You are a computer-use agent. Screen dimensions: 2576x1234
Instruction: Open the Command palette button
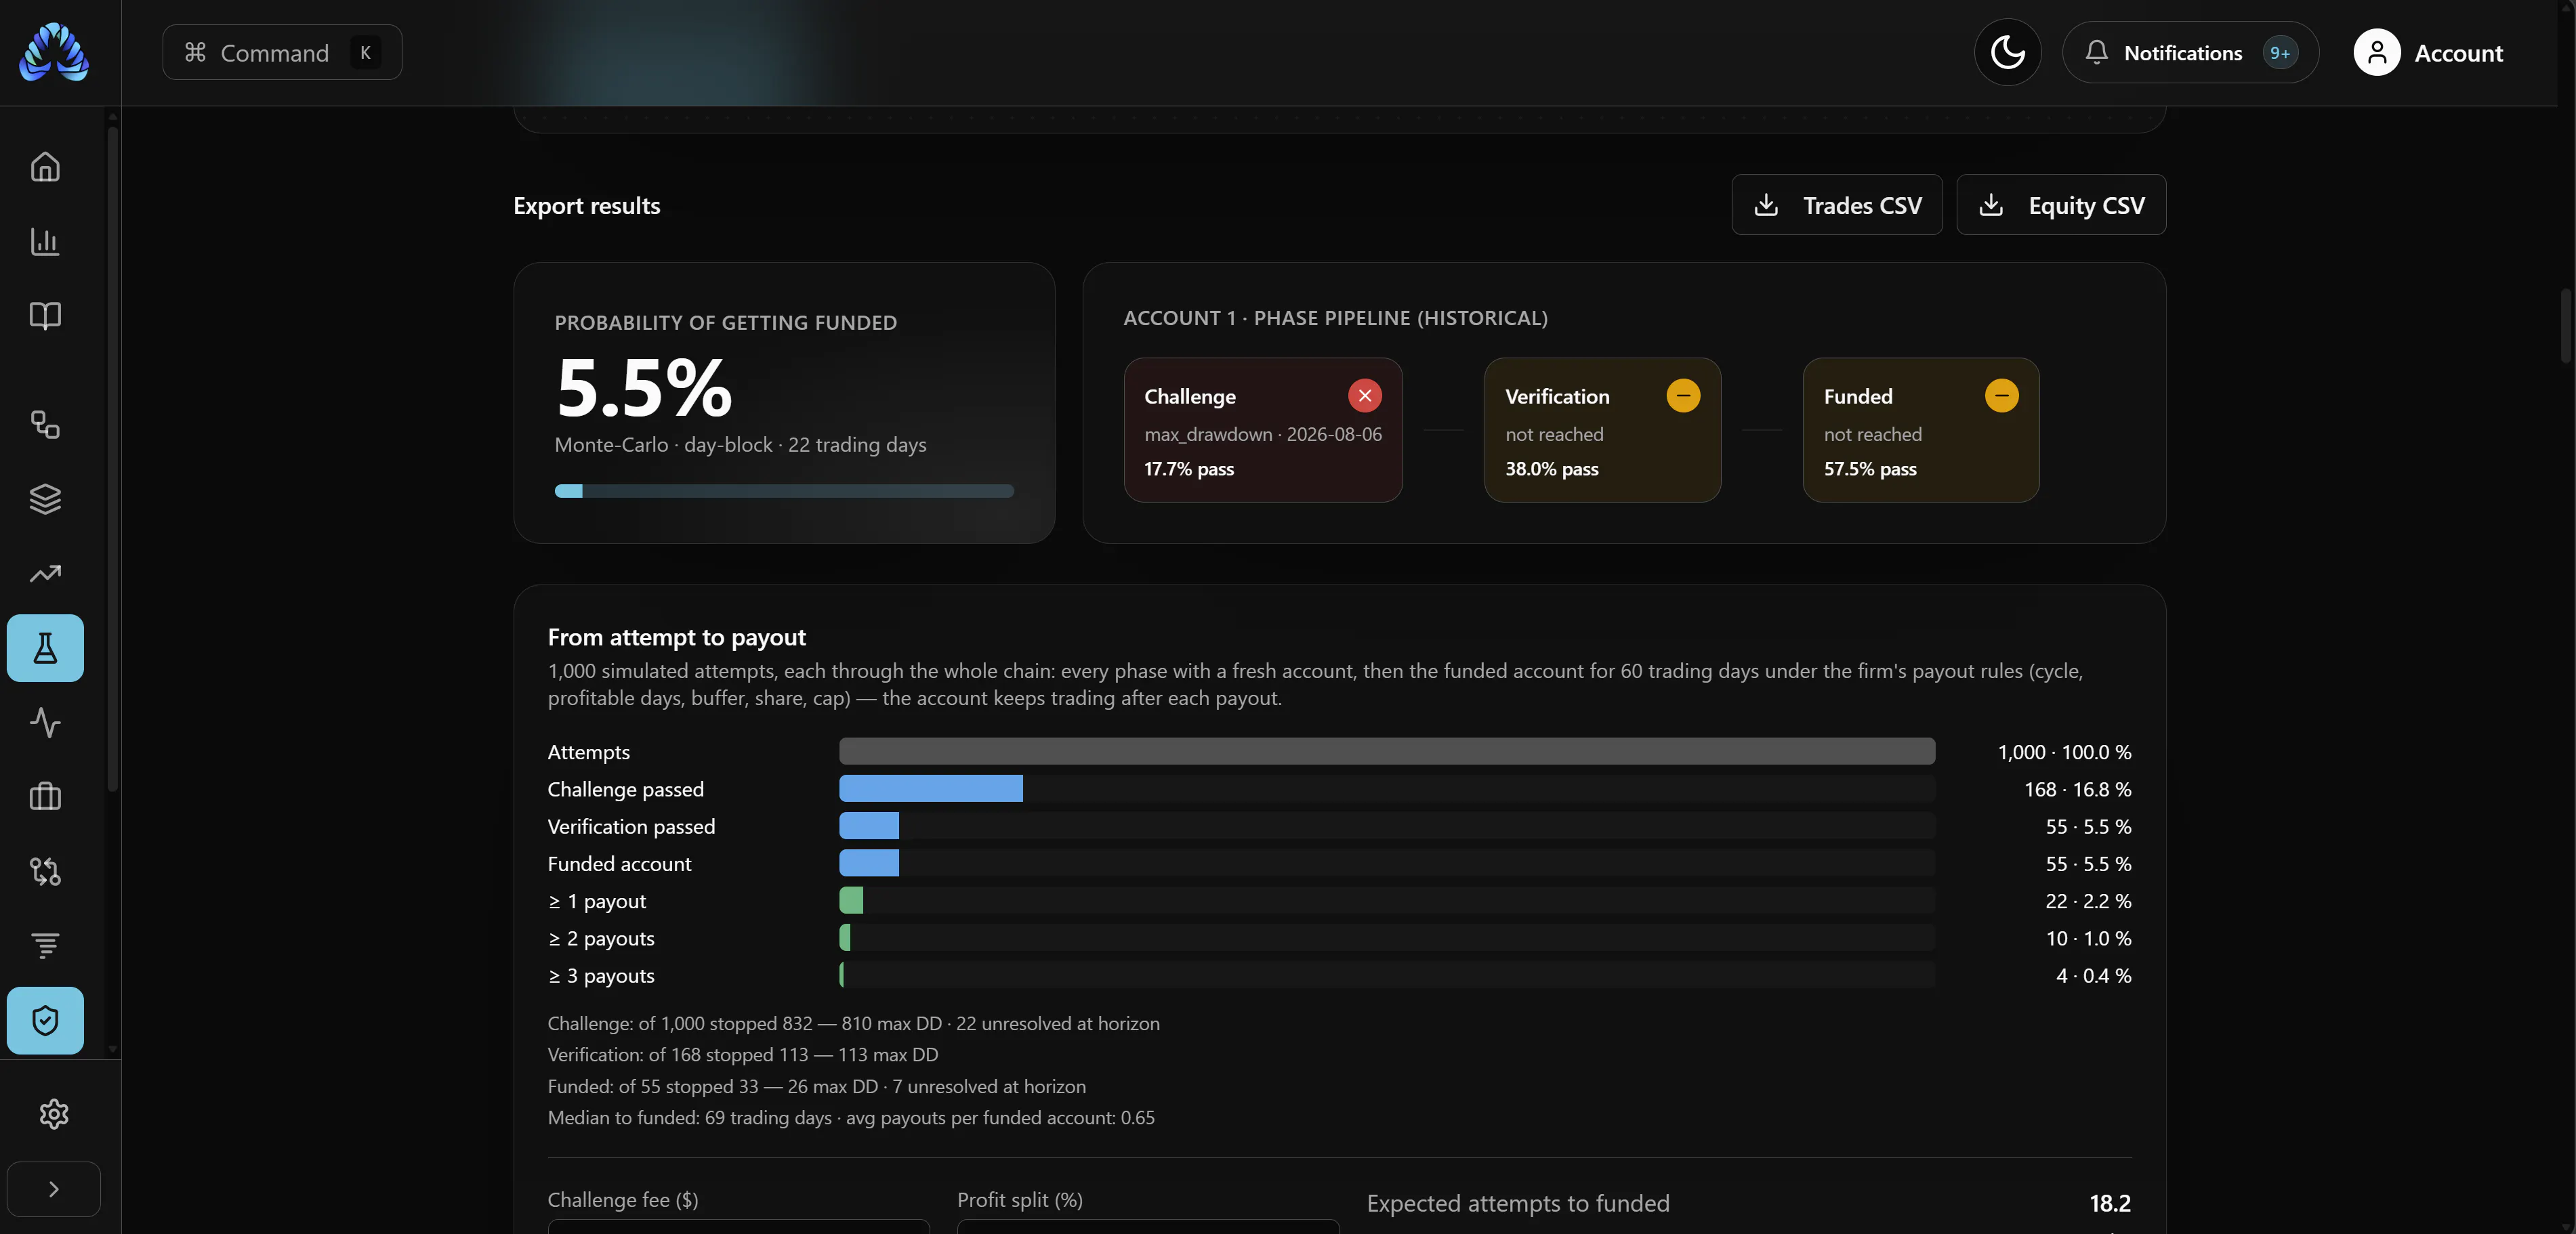tap(282, 52)
